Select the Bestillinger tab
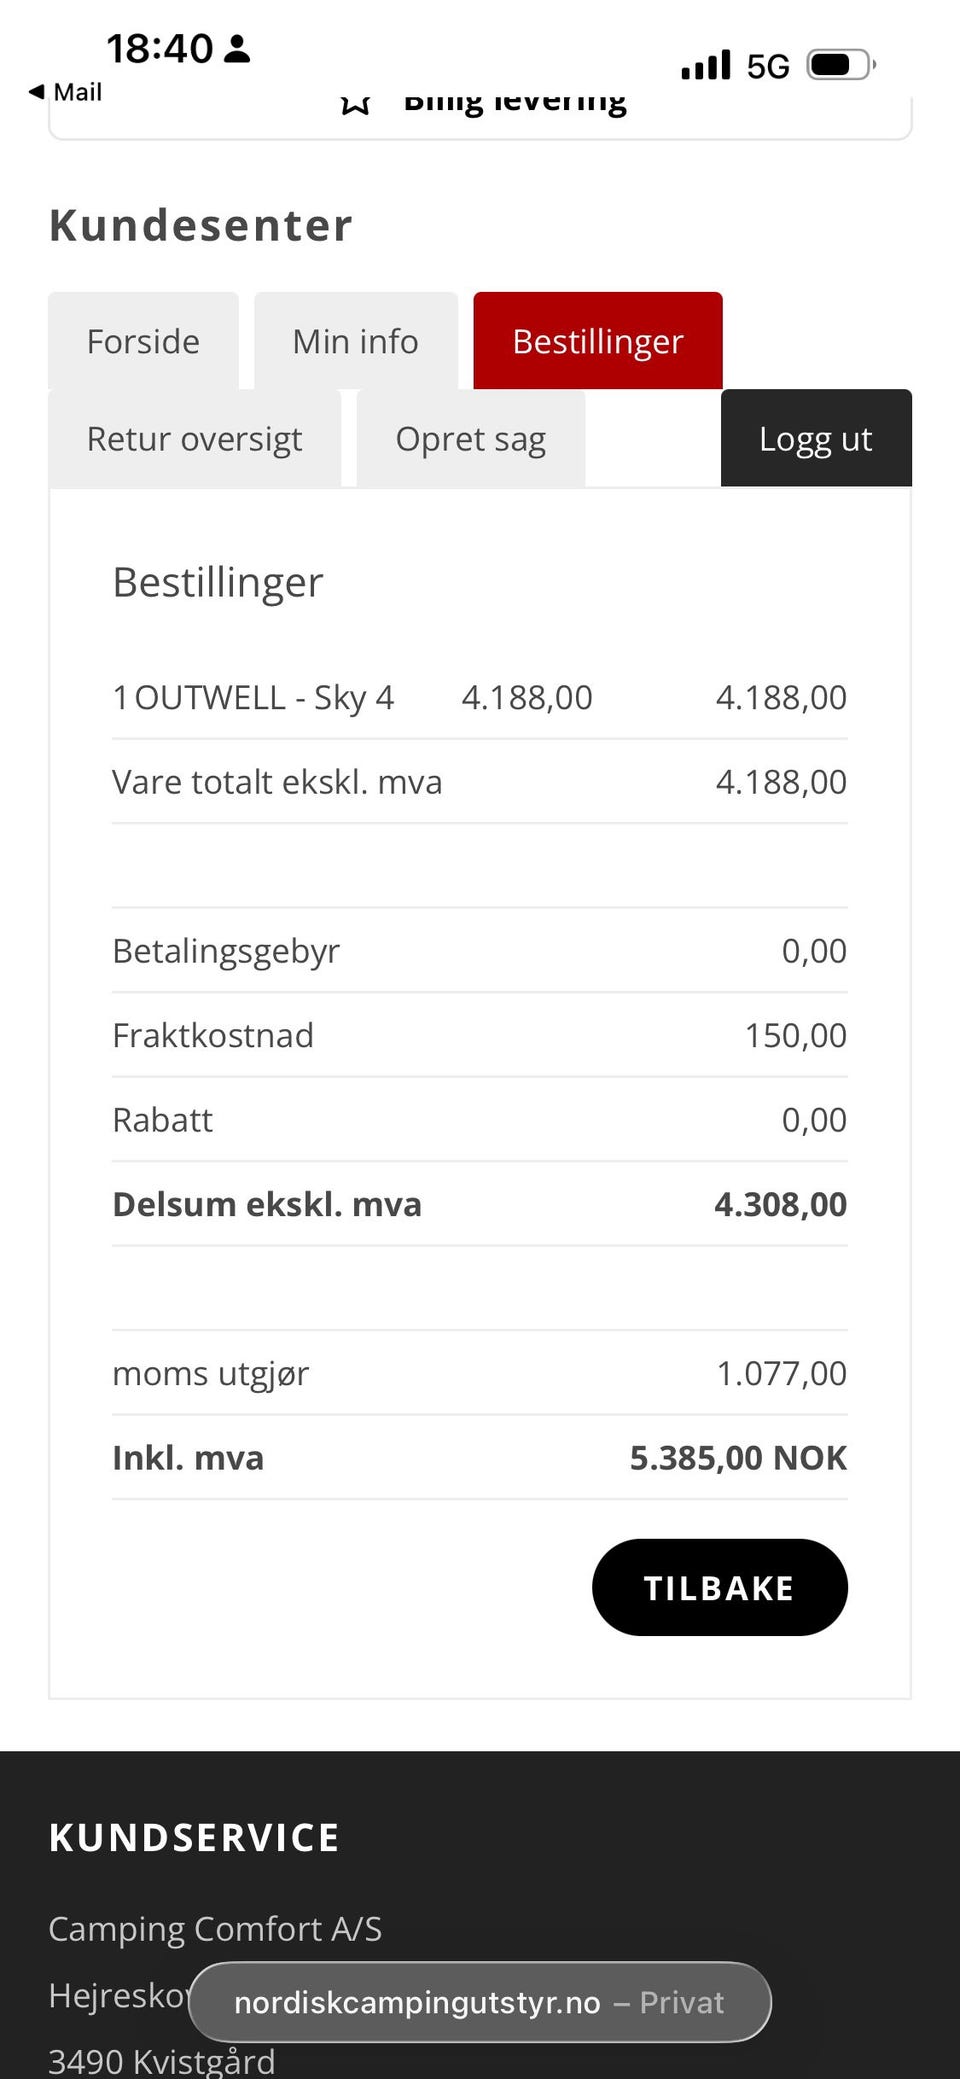The image size is (960, 2079). coord(598,341)
